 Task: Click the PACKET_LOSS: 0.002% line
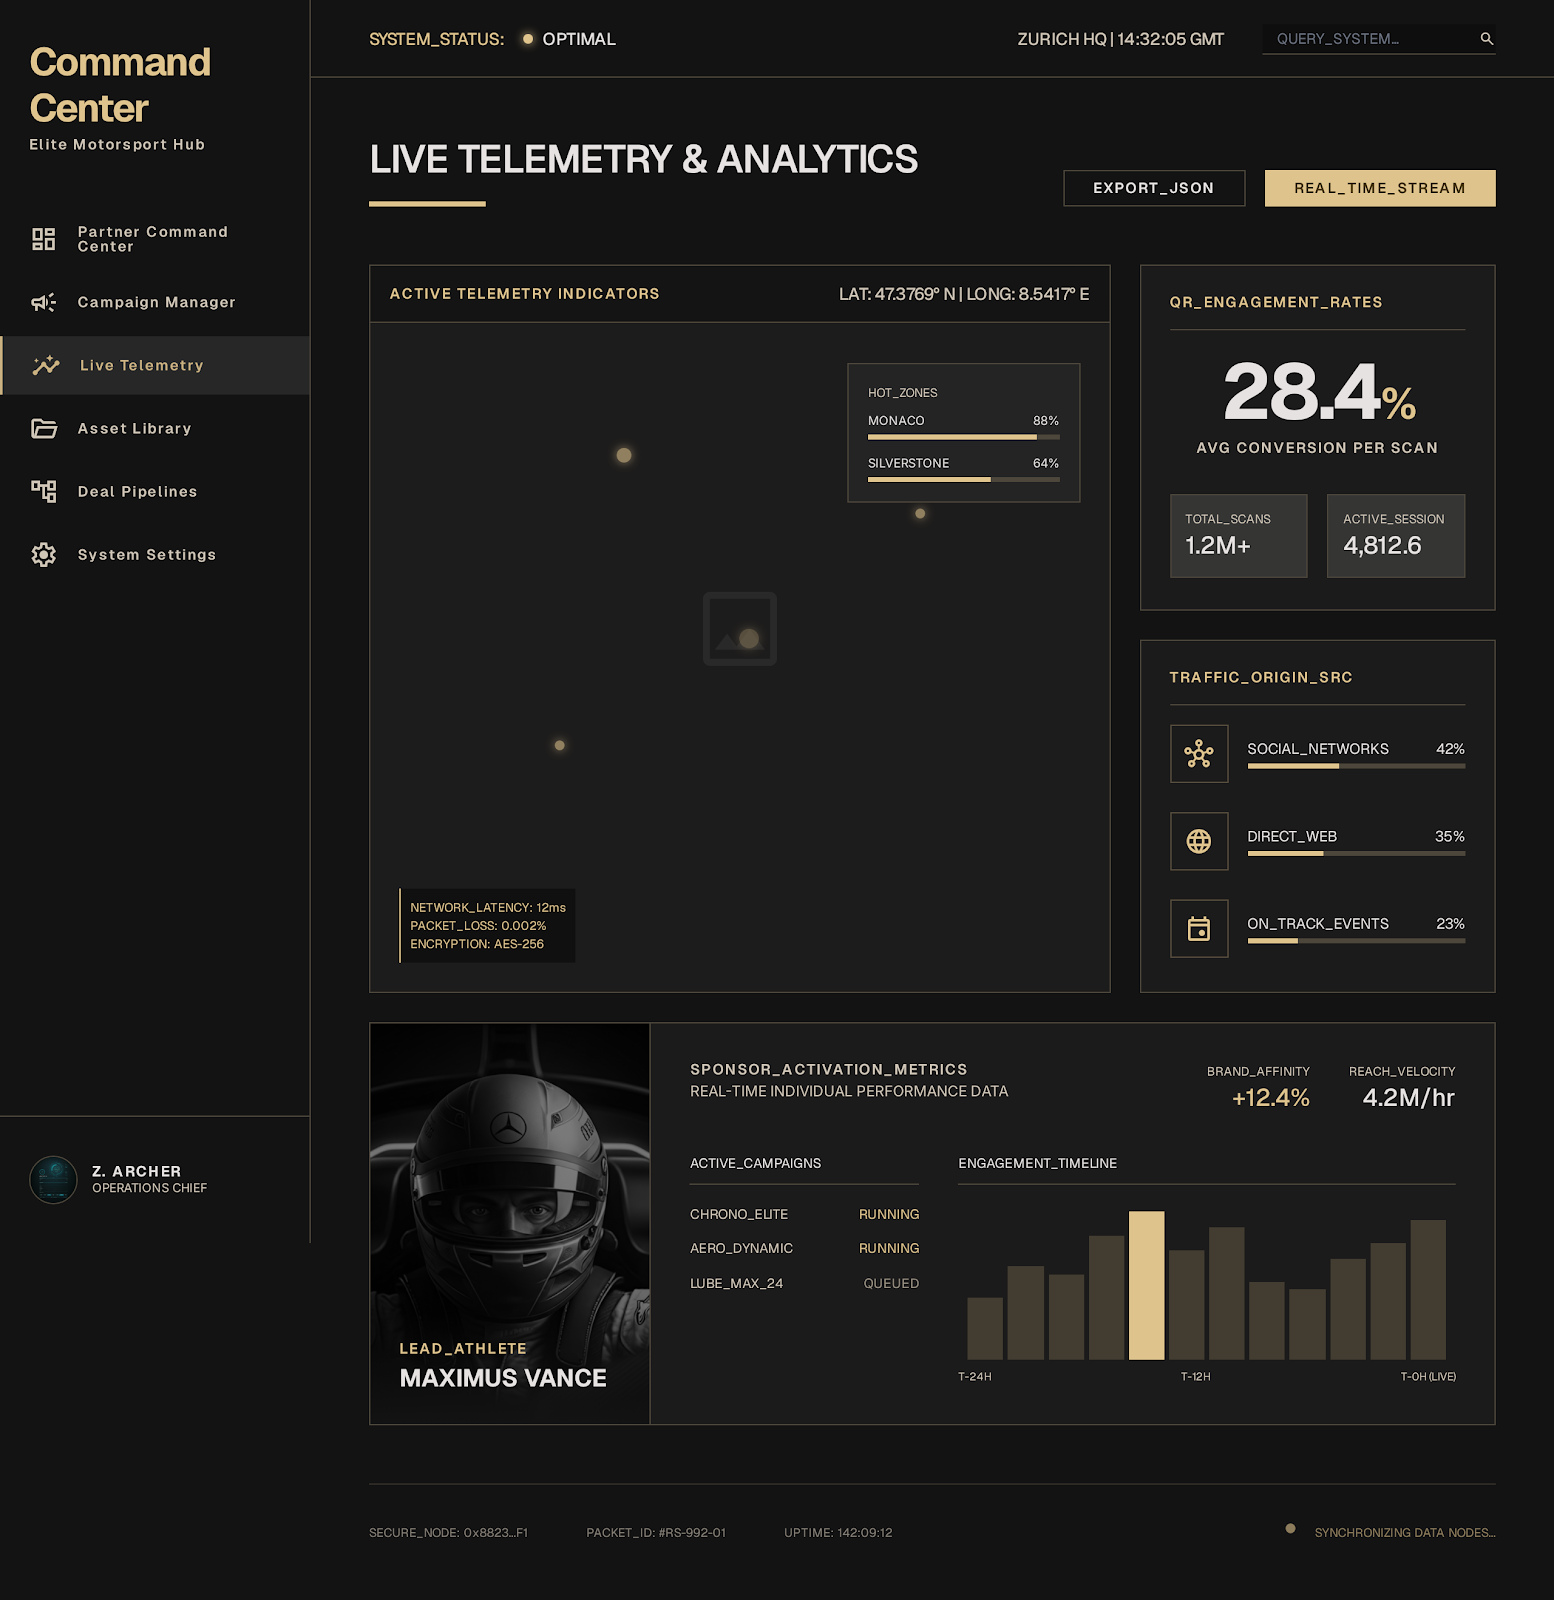click(x=478, y=926)
